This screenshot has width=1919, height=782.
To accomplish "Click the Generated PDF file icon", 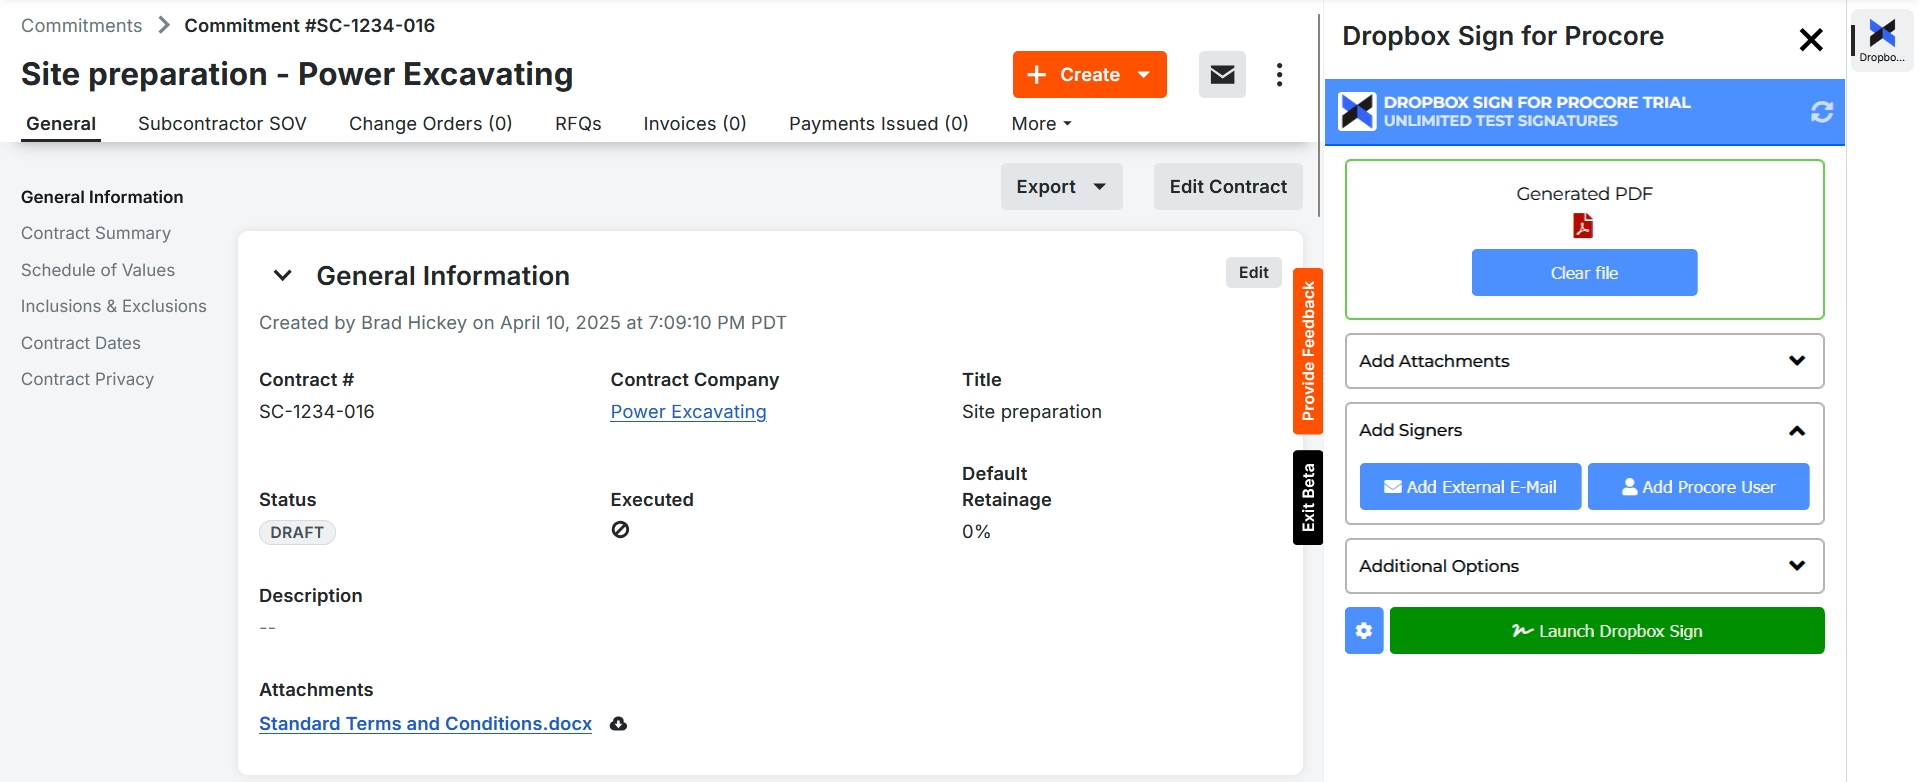I will tap(1583, 226).
